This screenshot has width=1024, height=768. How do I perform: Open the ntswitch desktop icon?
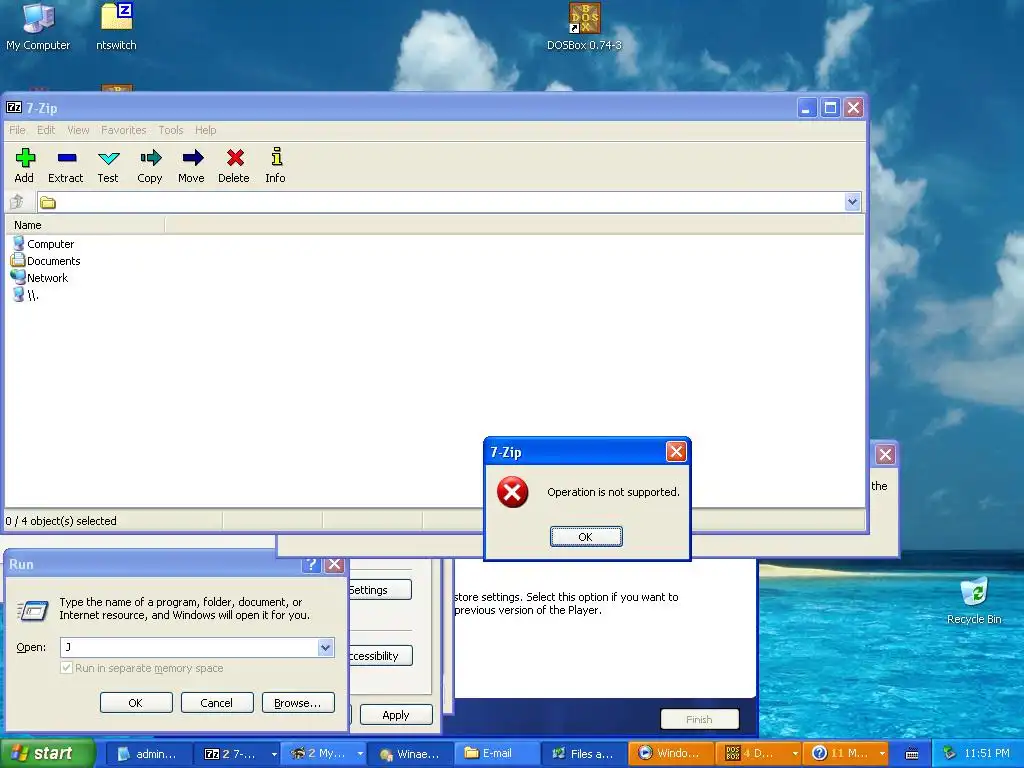(116, 27)
